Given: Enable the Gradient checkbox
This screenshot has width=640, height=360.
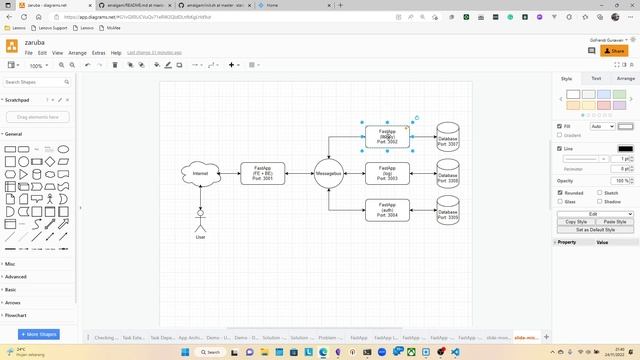Looking at the screenshot, I should 560,135.
